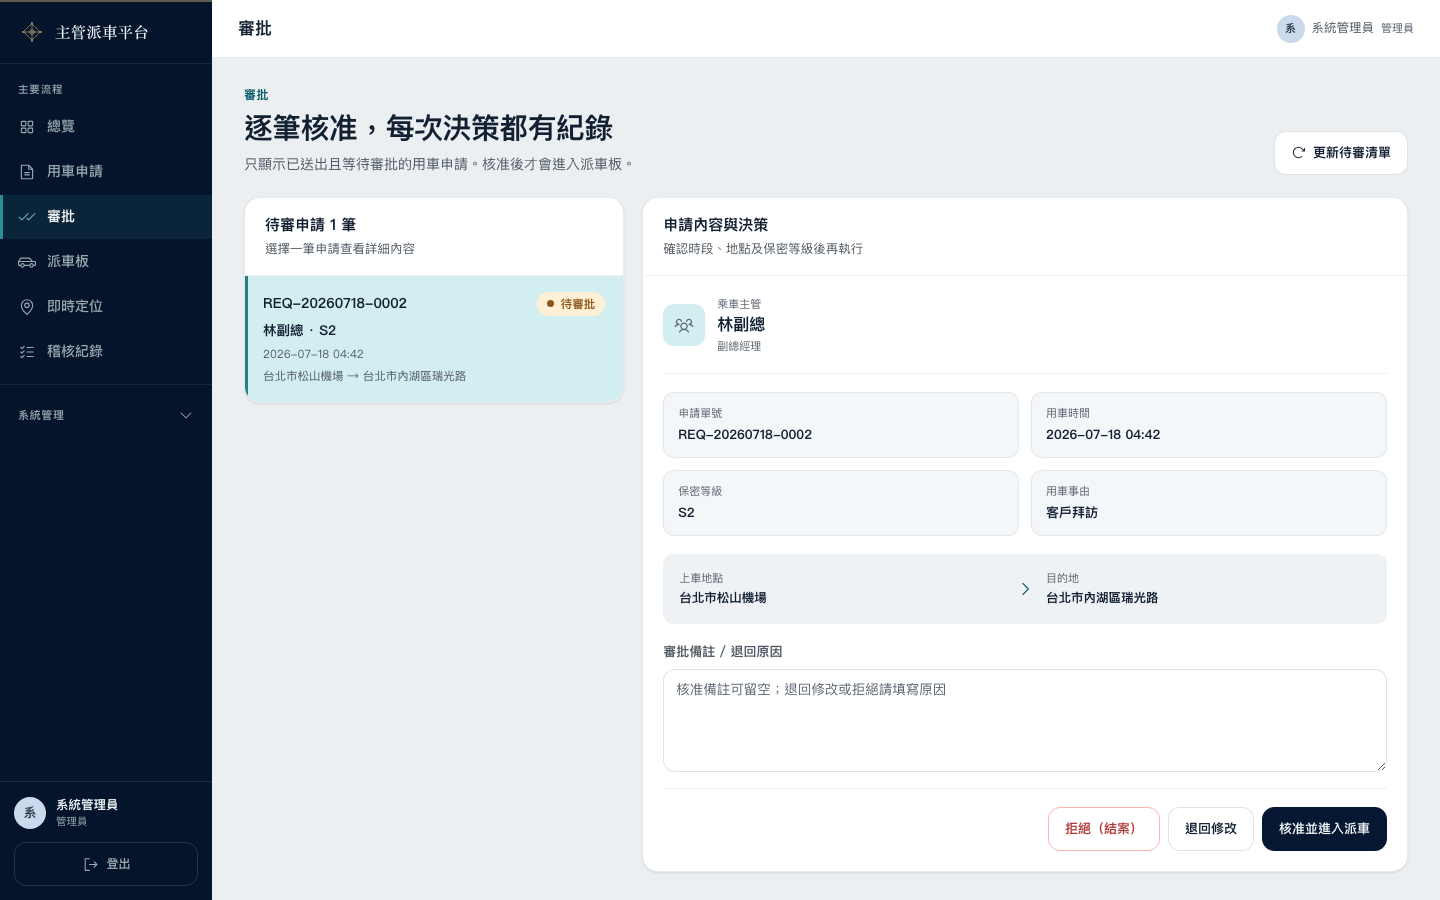
Task: Click 申請單號 value REQ-20260718-0002 in details
Action: [x=745, y=435]
